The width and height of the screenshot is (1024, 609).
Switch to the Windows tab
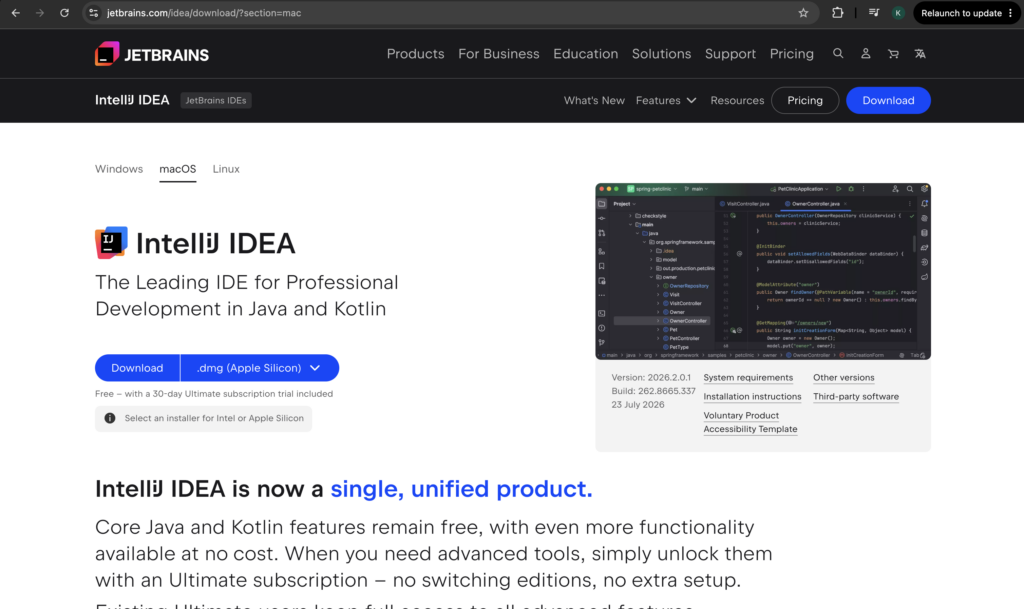(119, 169)
